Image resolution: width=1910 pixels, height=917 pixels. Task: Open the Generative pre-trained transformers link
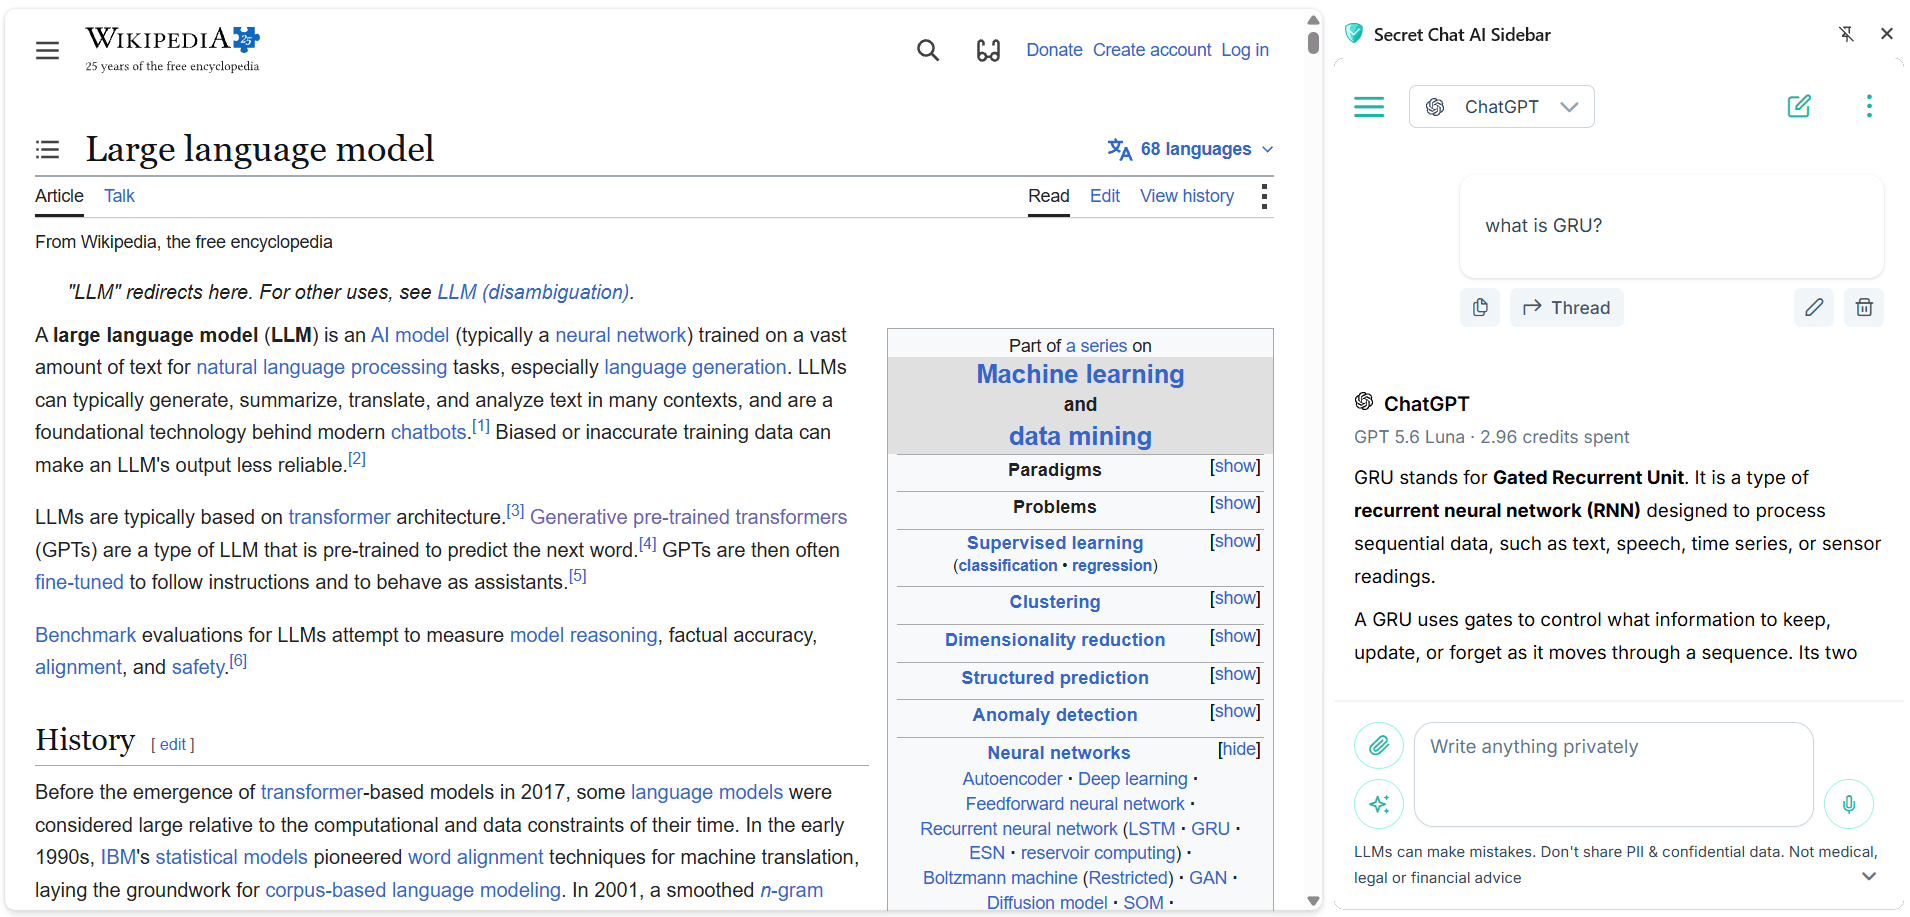(688, 517)
